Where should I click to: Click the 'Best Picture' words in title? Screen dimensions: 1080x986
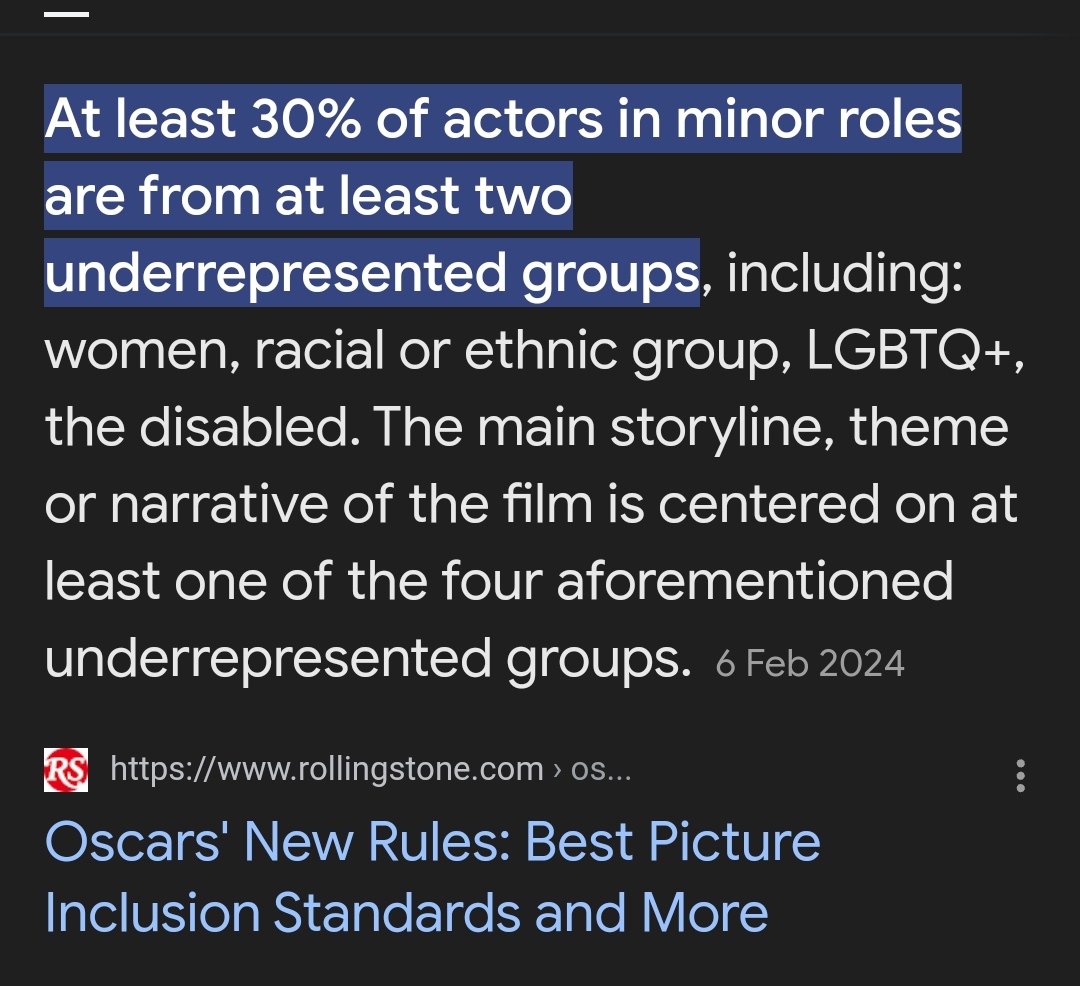point(673,841)
